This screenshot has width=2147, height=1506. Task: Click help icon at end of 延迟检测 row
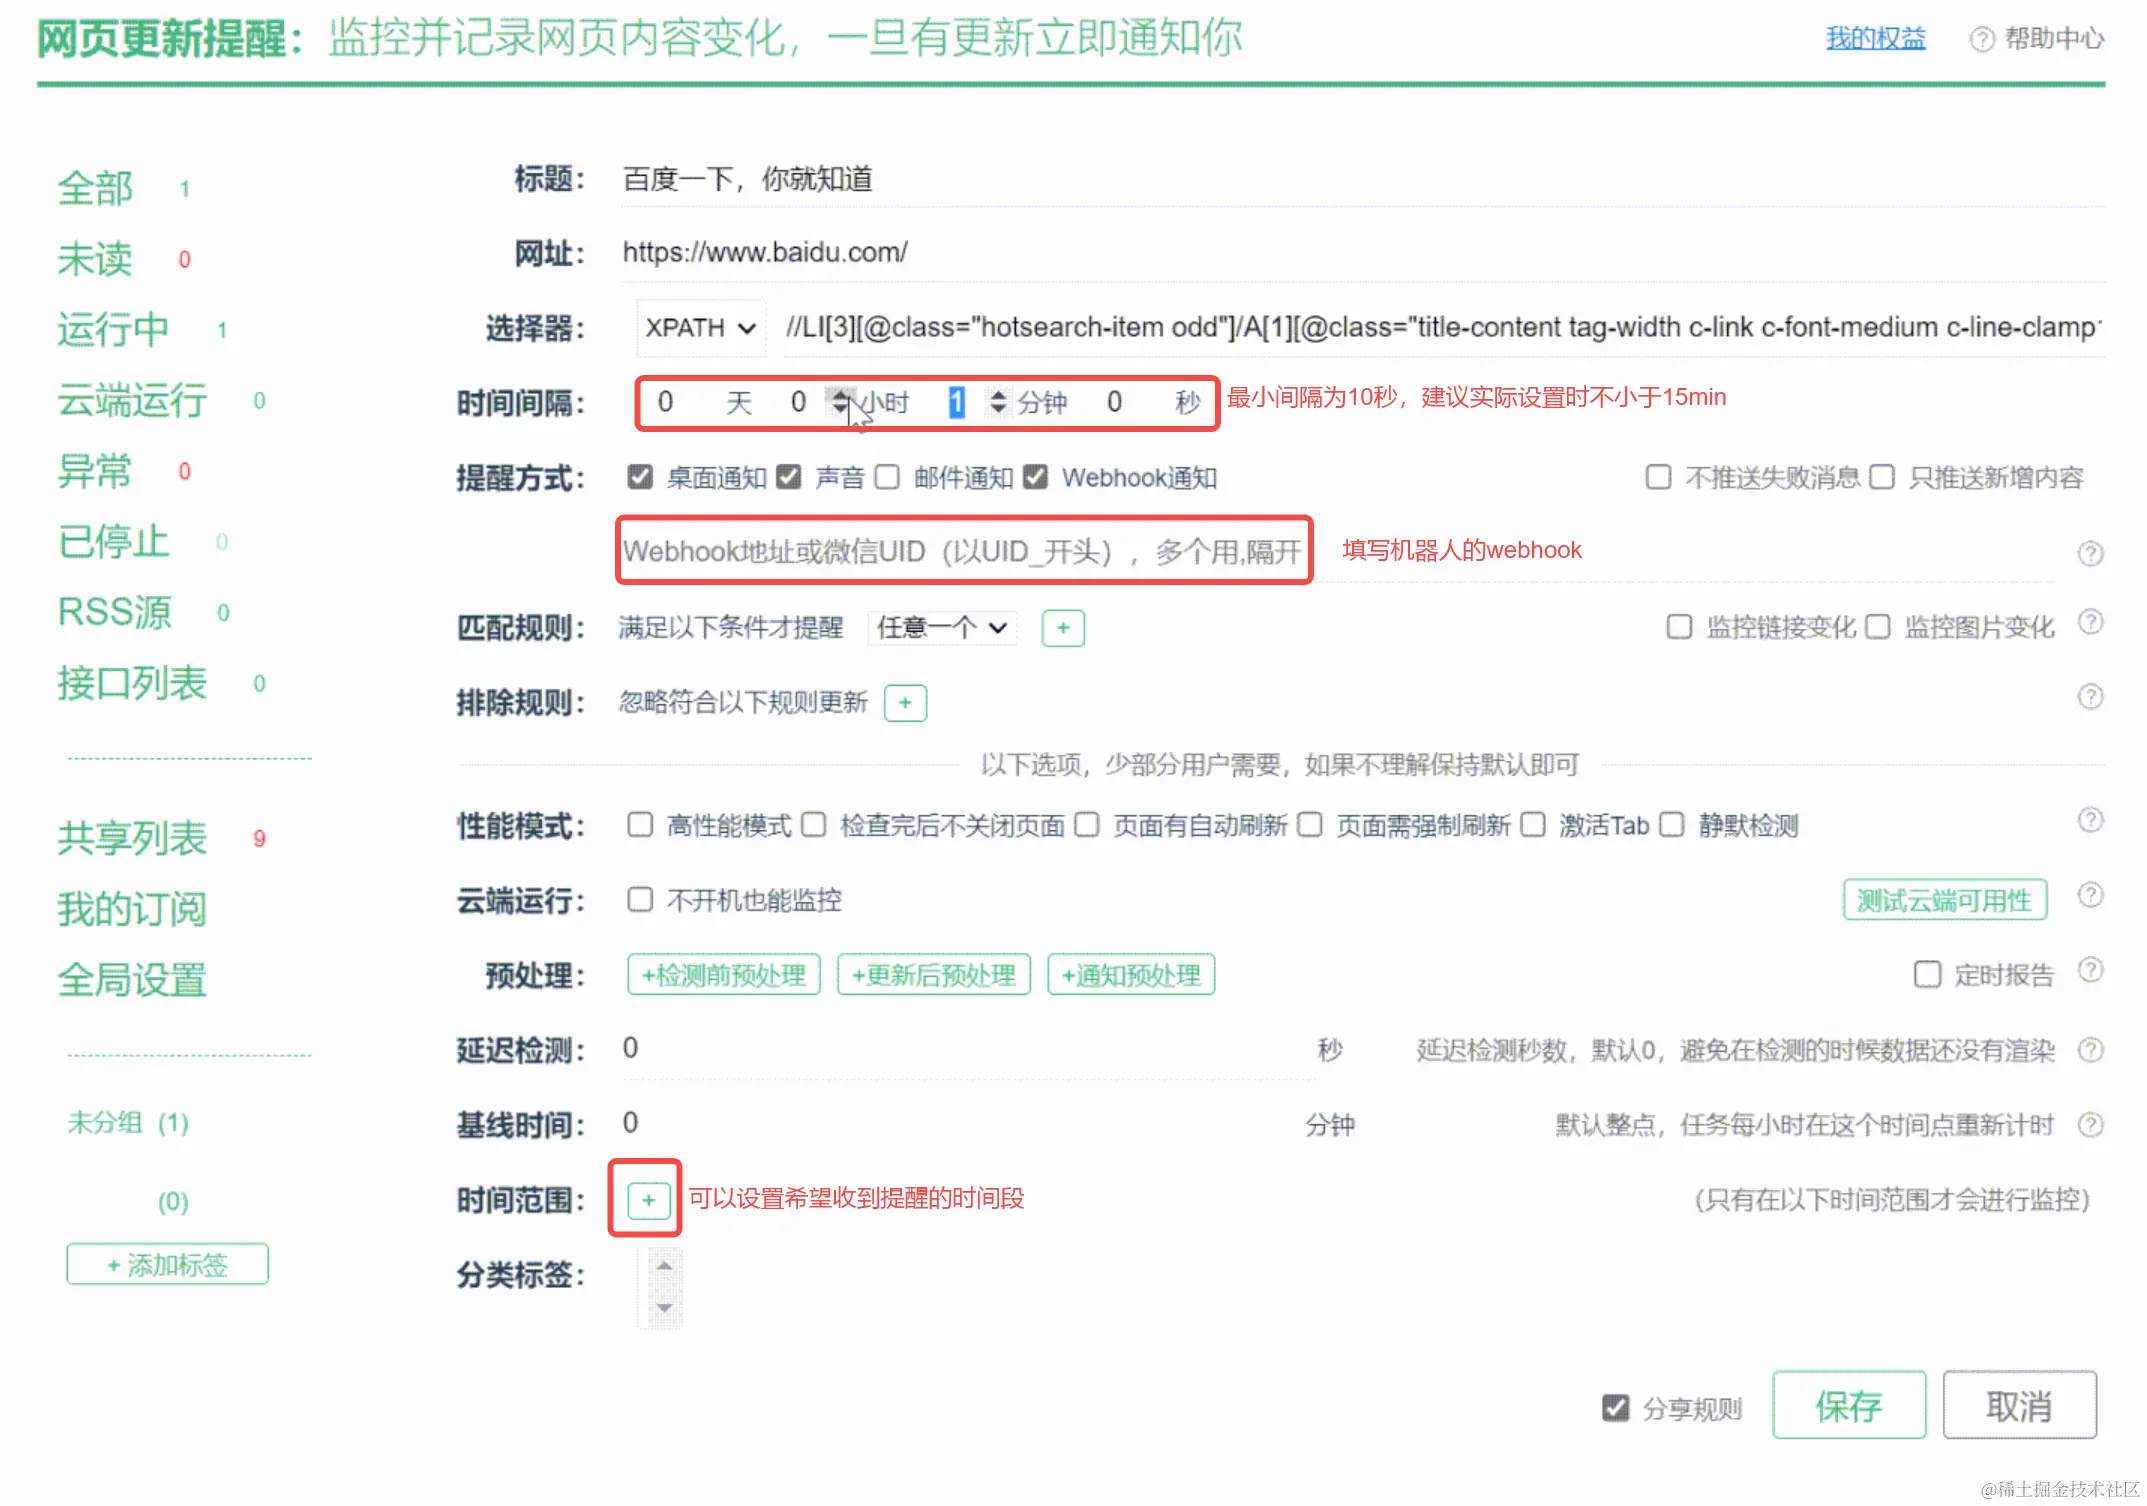[x=2090, y=1050]
